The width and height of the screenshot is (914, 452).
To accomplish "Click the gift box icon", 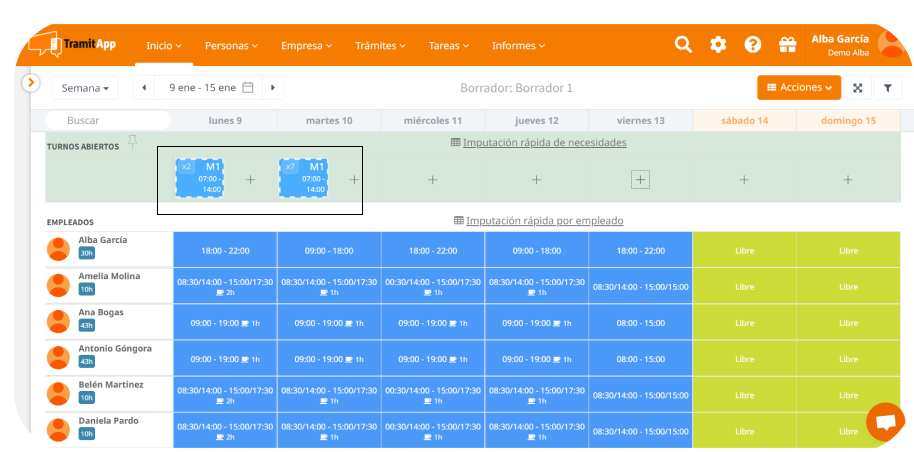I will [787, 45].
